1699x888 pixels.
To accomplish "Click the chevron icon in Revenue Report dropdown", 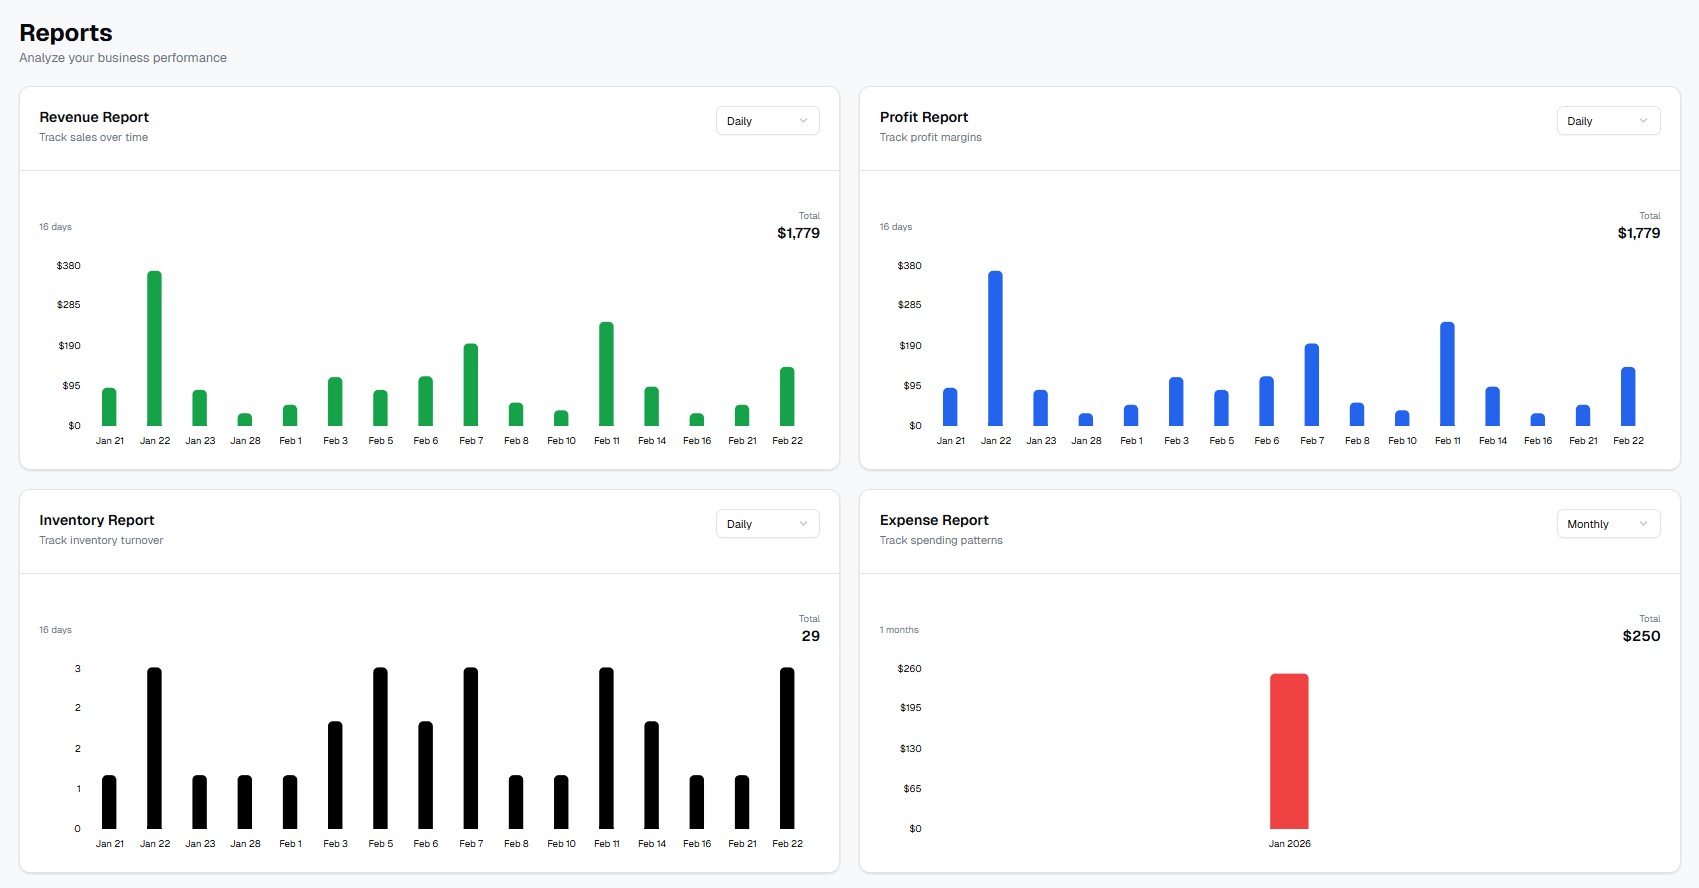I will [x=803, y=121].
